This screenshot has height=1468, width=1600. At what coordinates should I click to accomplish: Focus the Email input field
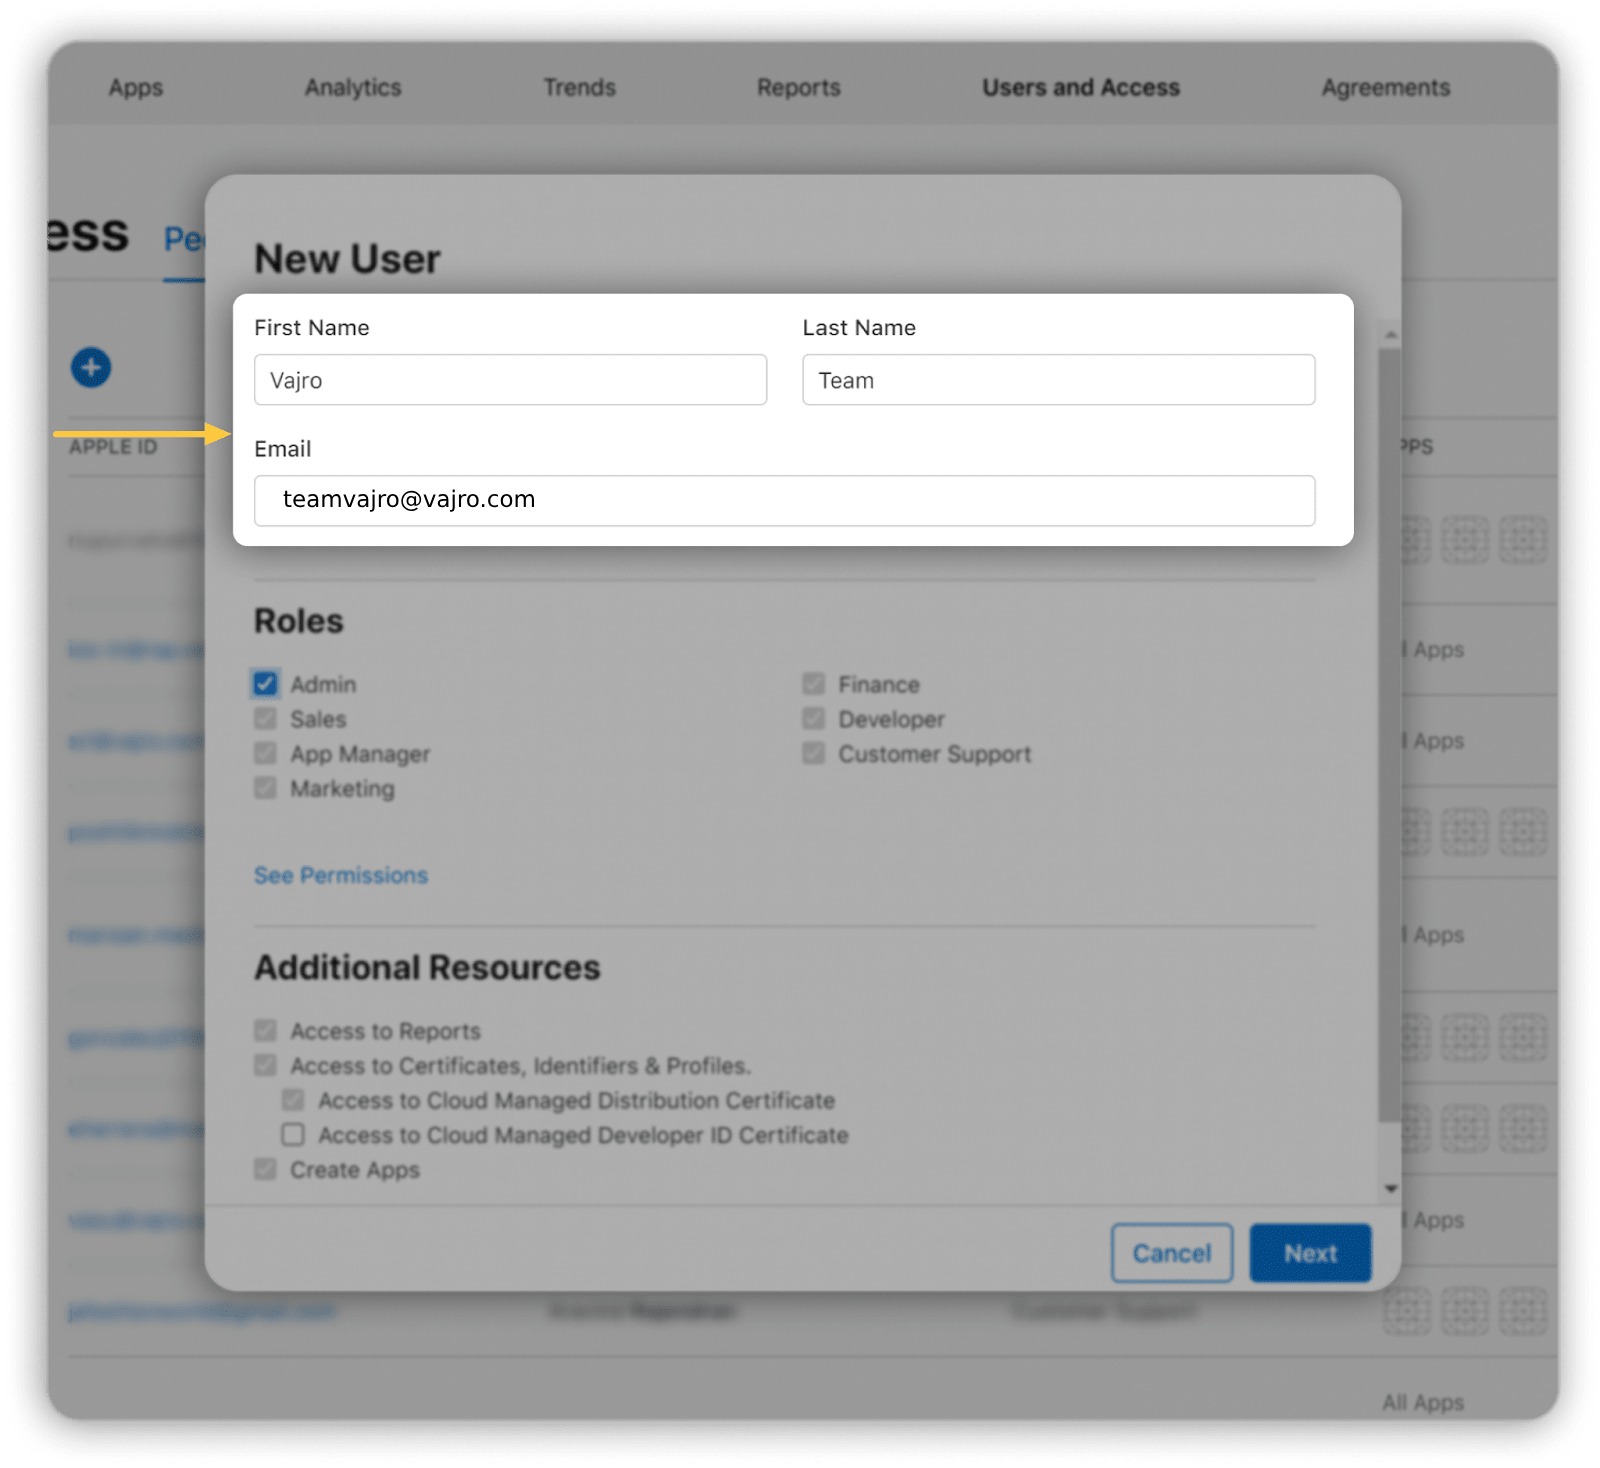(785, 500)
